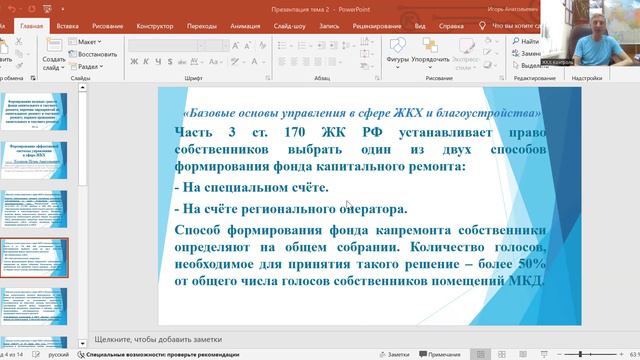Toggle strikethrough abc button

click(x=182, y=62)
